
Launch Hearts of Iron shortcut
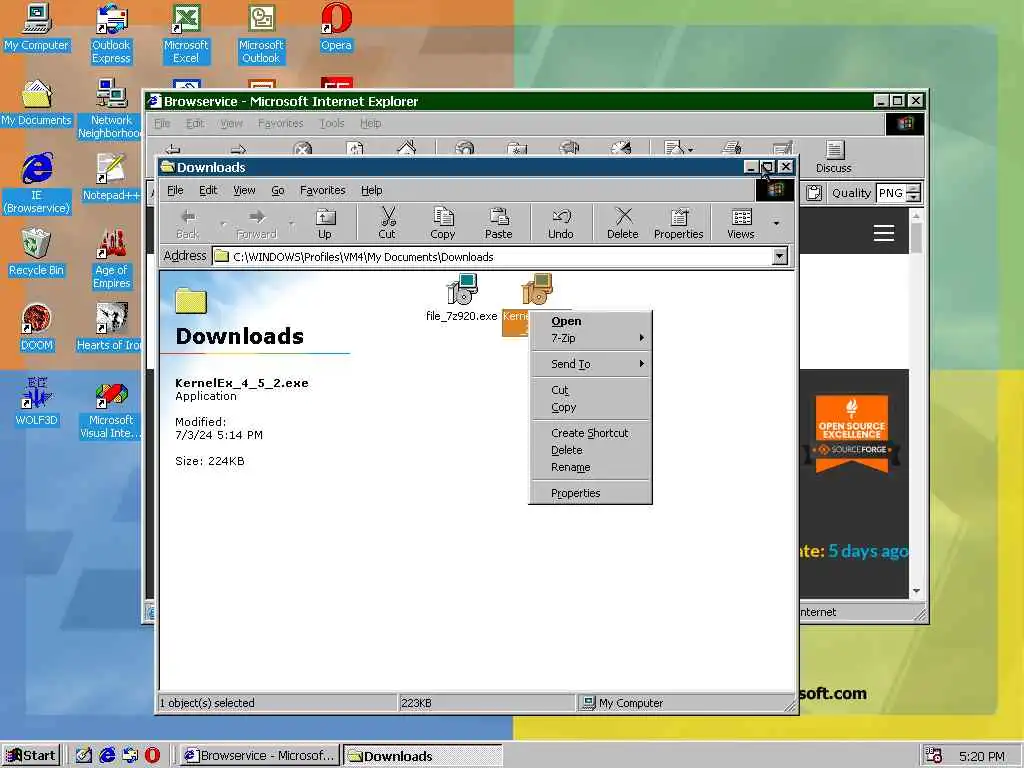coord(110,327)
